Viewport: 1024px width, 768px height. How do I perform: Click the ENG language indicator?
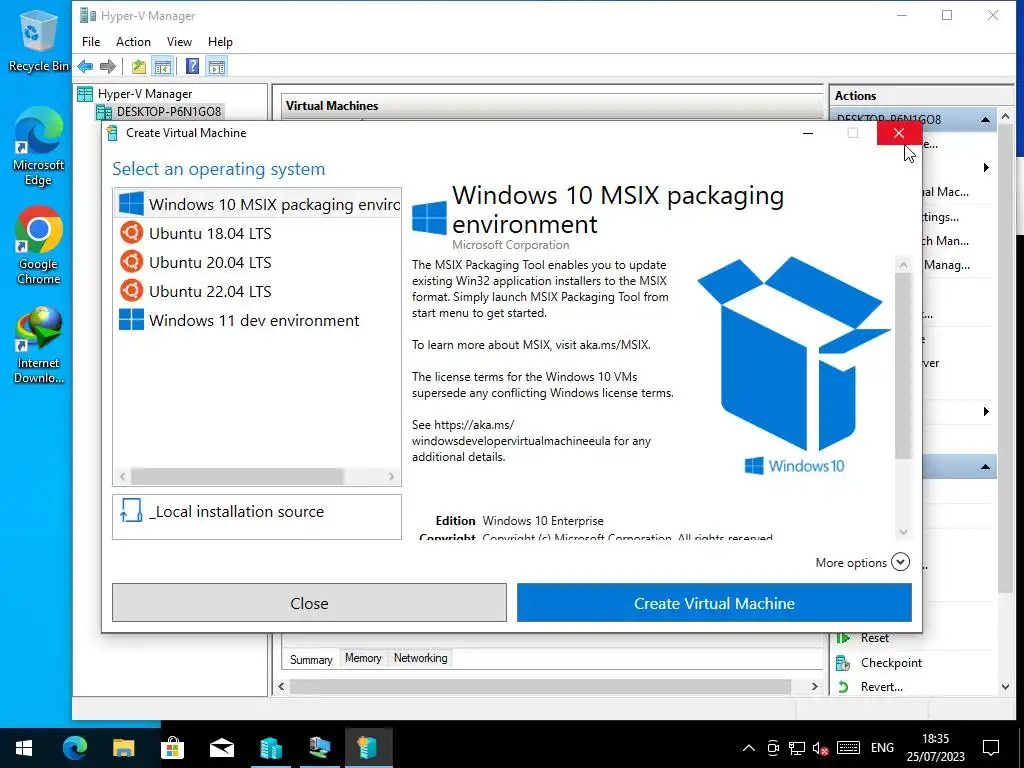882,748
